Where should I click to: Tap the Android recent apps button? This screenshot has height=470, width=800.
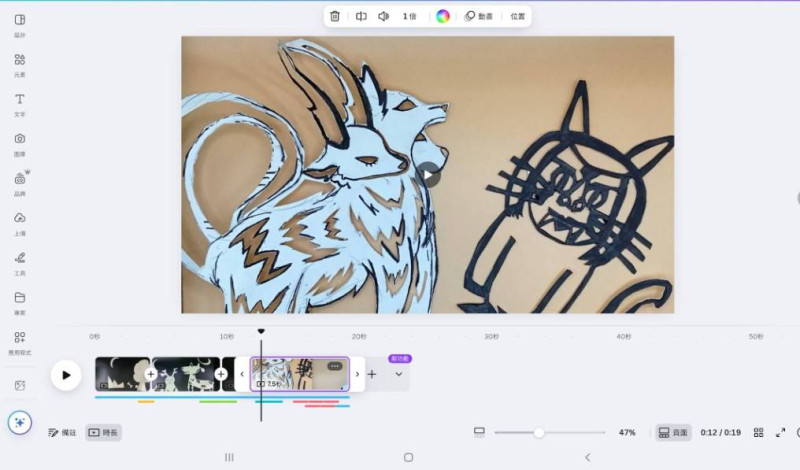coord(229,457)
